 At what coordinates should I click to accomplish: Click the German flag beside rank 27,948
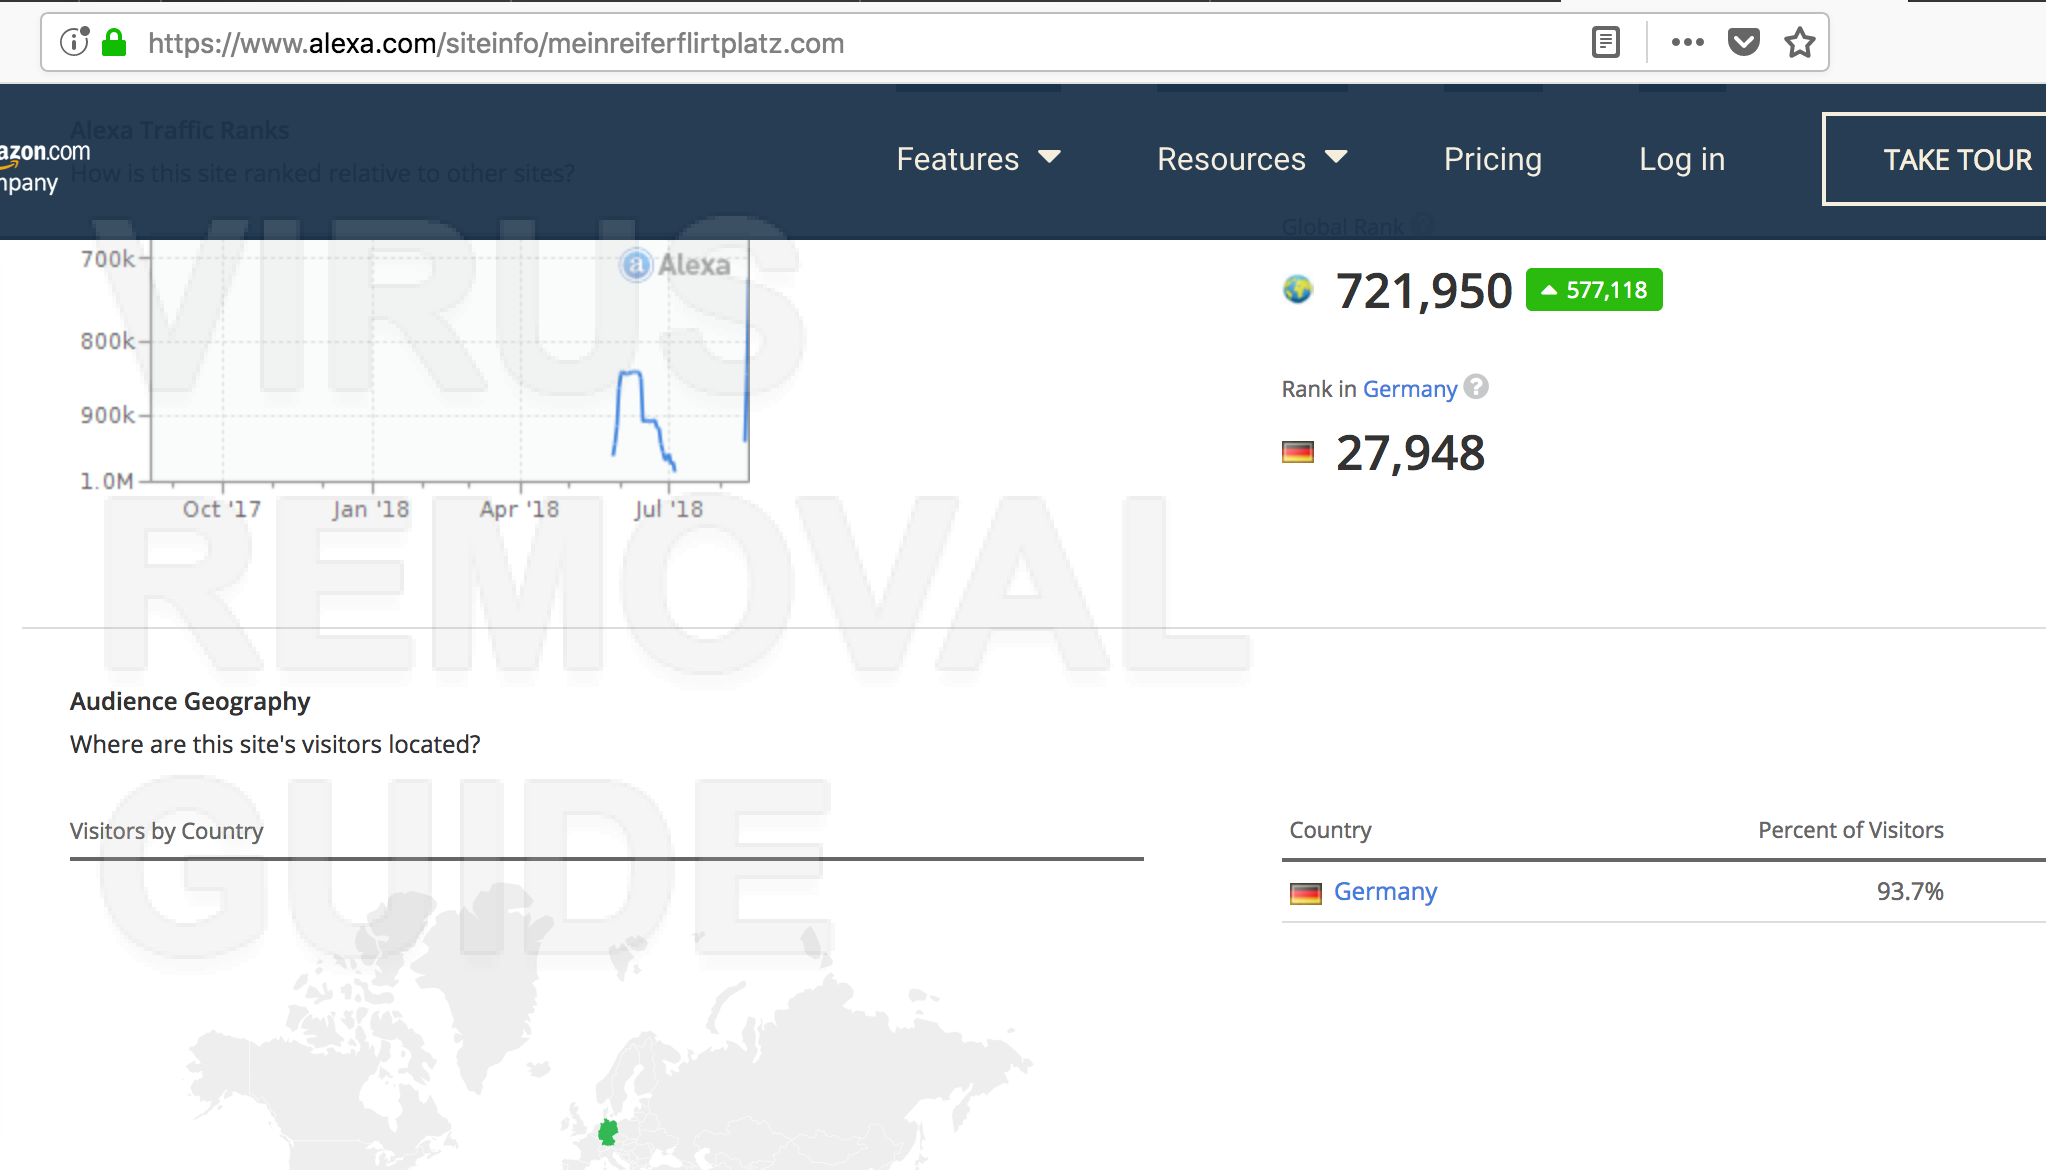tap(1298, 453)
